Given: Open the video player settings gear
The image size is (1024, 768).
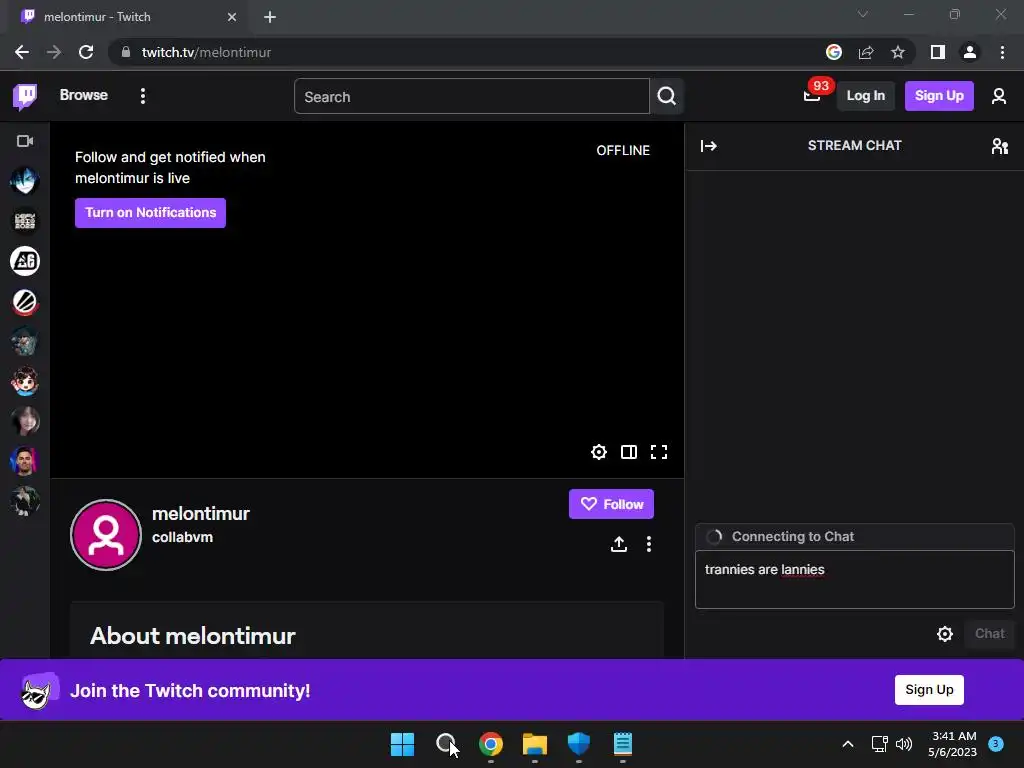Looking at the screenshot, I should pos(598,452).
